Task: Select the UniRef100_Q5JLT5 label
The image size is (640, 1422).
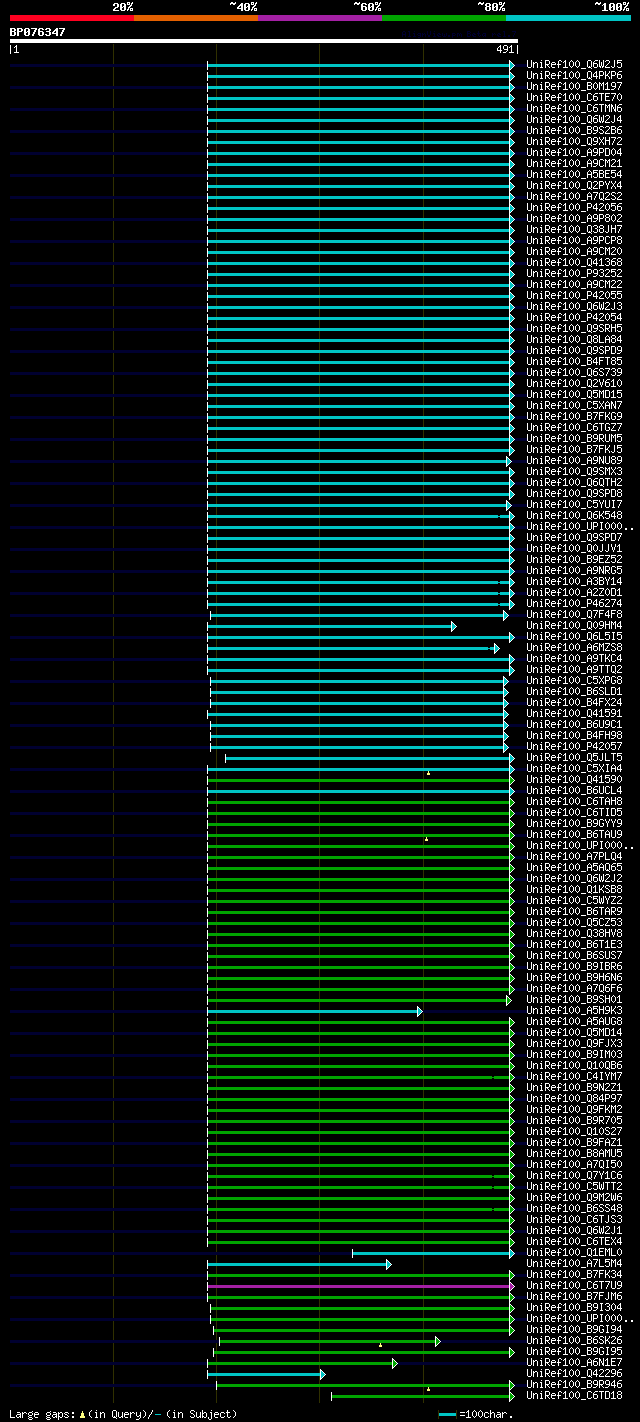Action: pos(574,757)
